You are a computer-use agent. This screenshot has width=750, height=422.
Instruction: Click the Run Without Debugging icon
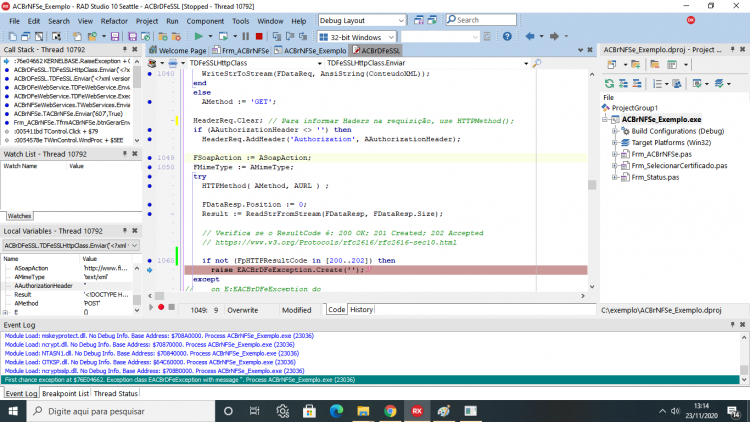[x=223, y=36]
